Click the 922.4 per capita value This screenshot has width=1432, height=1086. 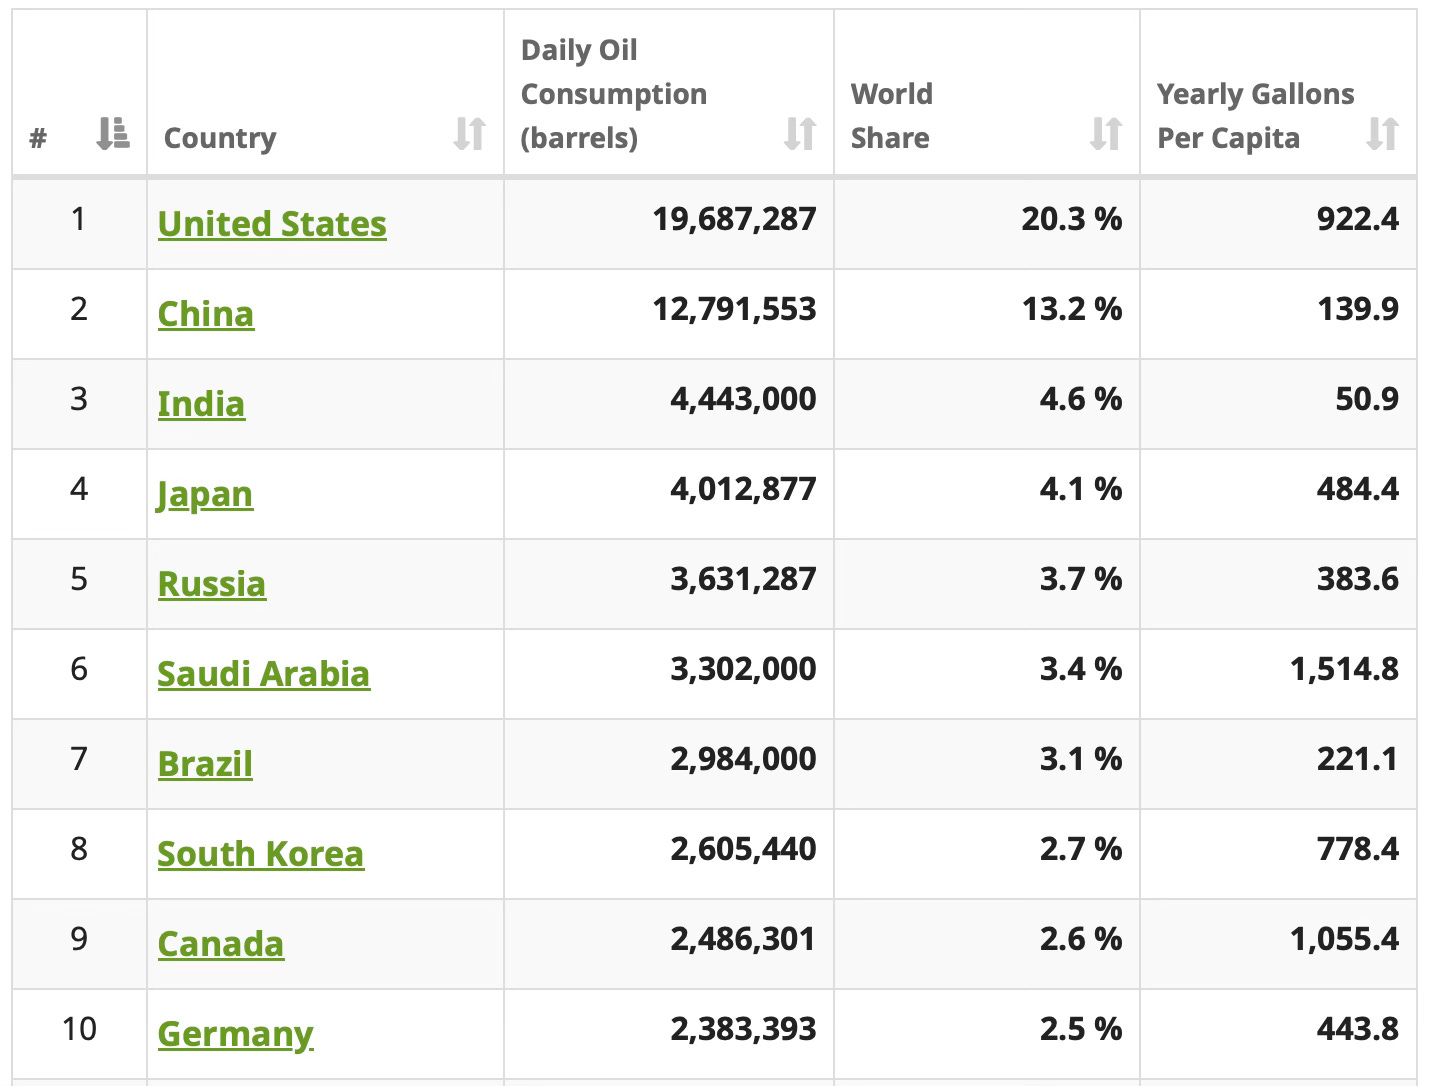click(1358, 219)
